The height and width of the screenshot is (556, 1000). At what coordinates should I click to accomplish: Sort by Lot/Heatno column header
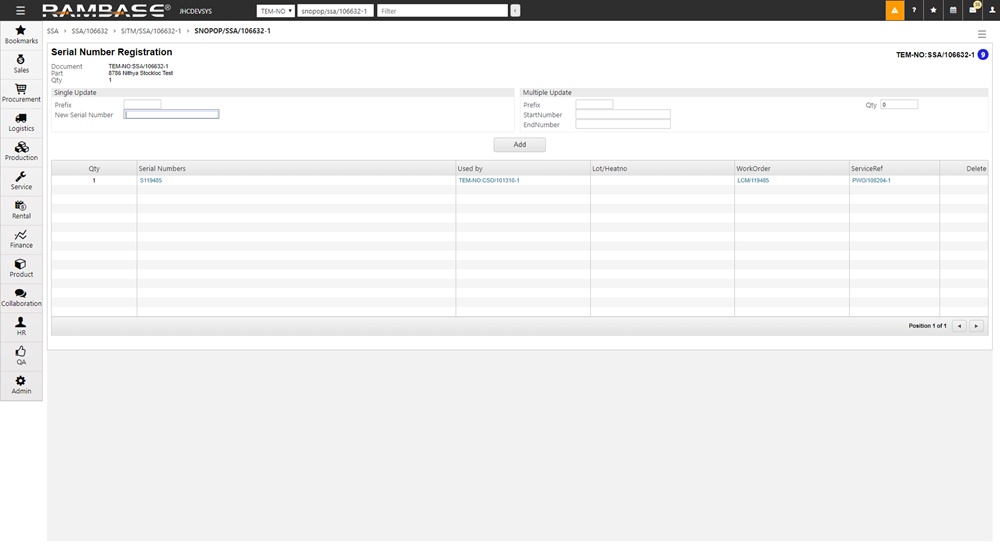[662, 168]
